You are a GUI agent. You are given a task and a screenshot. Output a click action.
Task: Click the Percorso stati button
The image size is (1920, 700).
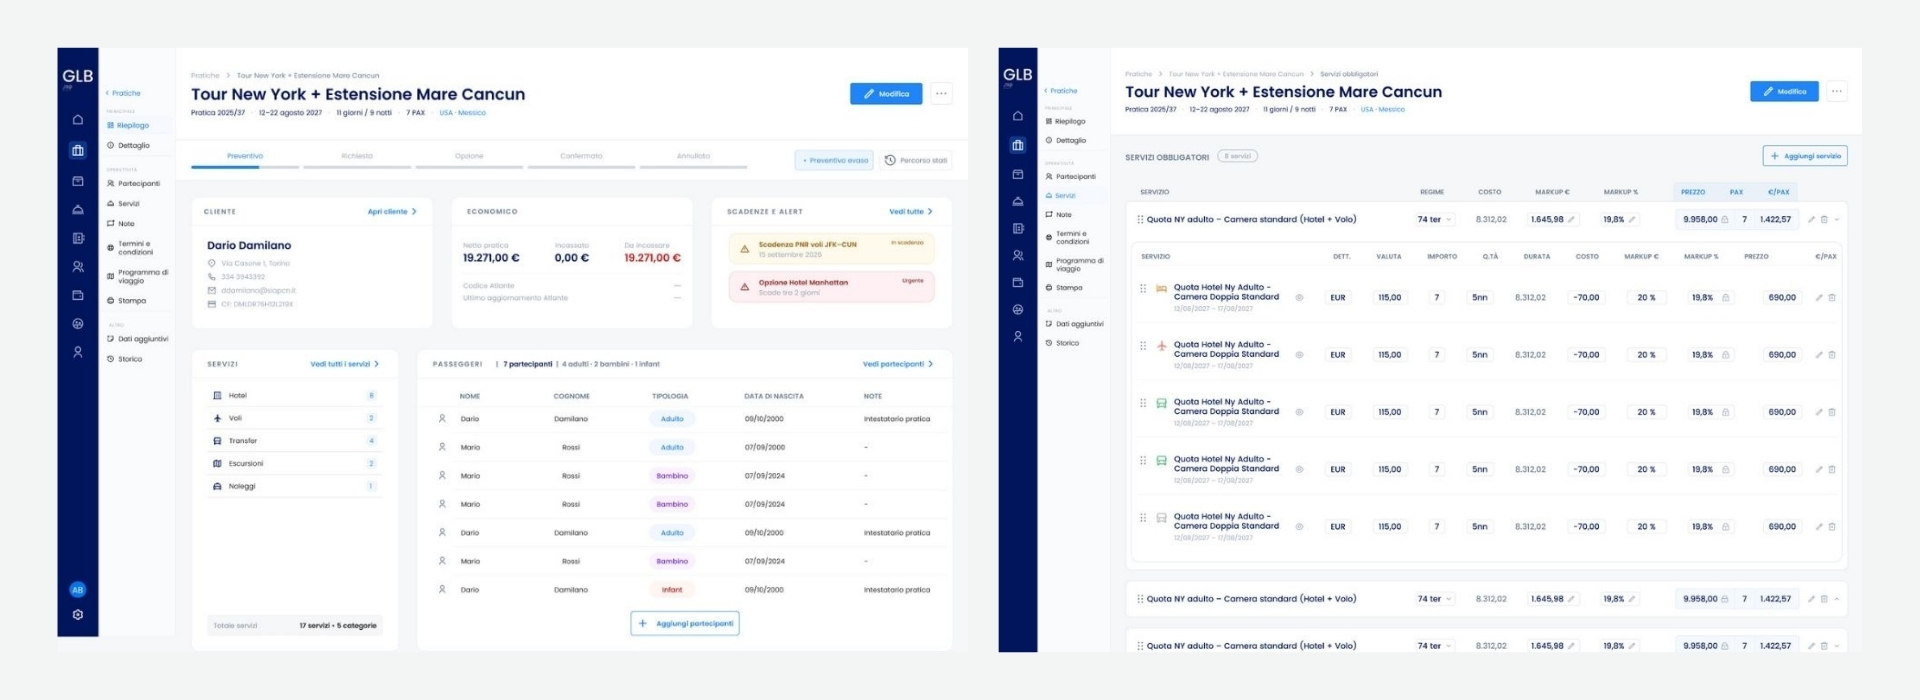pos(916,160)
